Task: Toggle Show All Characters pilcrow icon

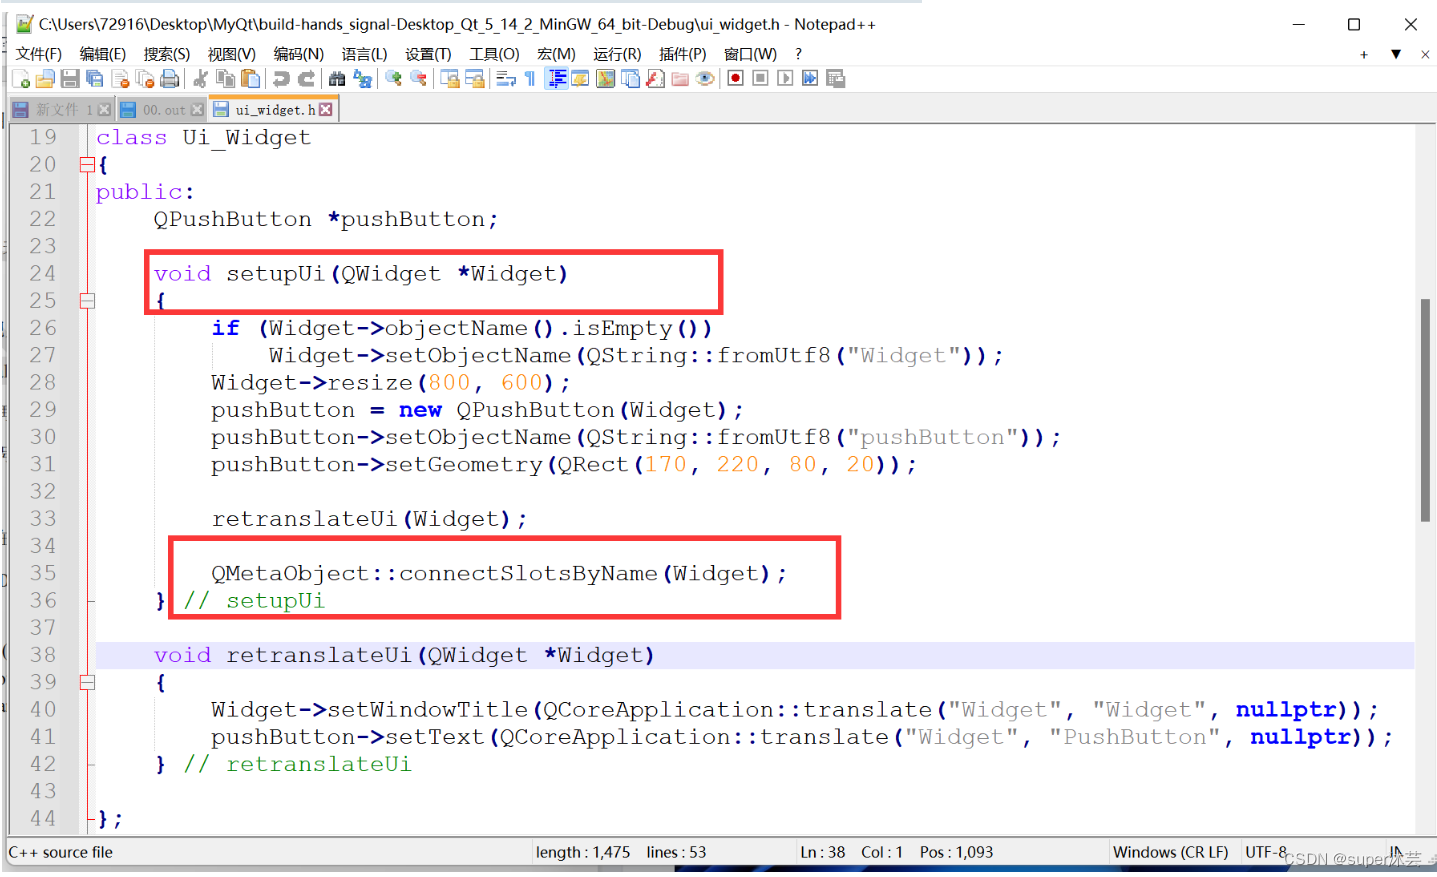Action: 530,79
